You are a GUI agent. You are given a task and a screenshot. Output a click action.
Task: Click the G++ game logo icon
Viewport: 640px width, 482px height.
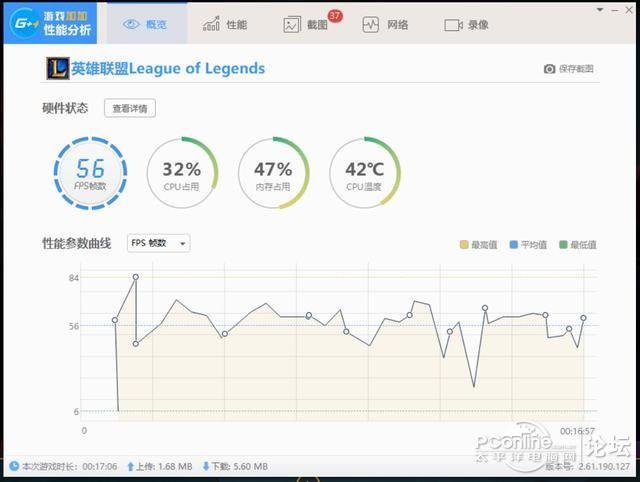(24, 23)
